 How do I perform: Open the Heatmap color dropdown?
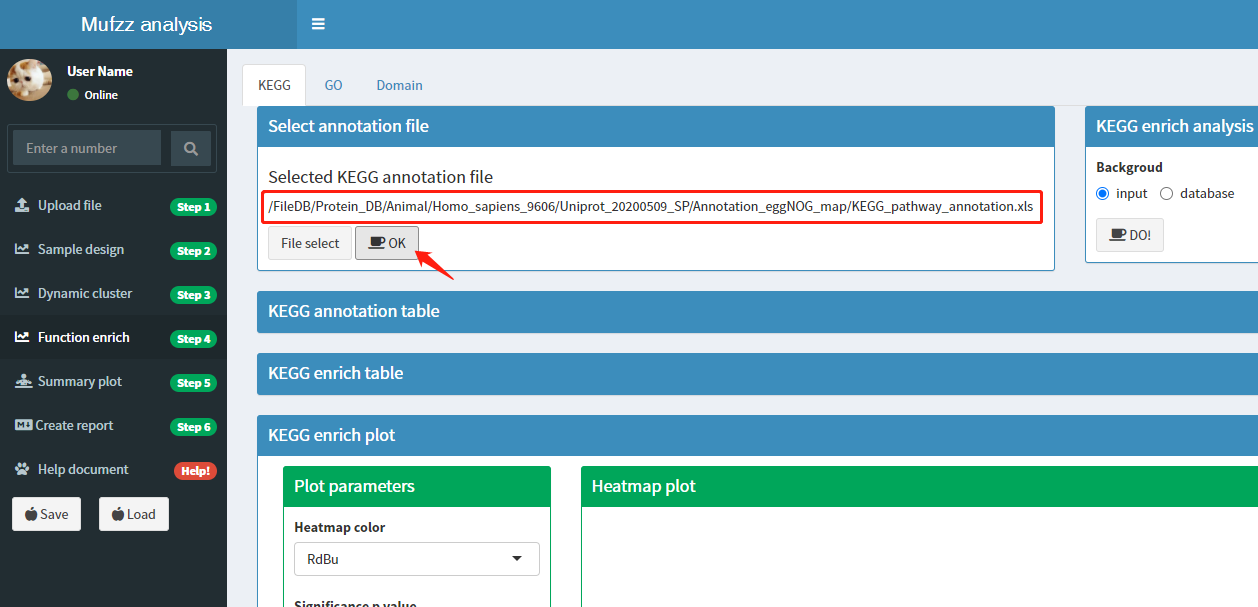coord(416,559)
